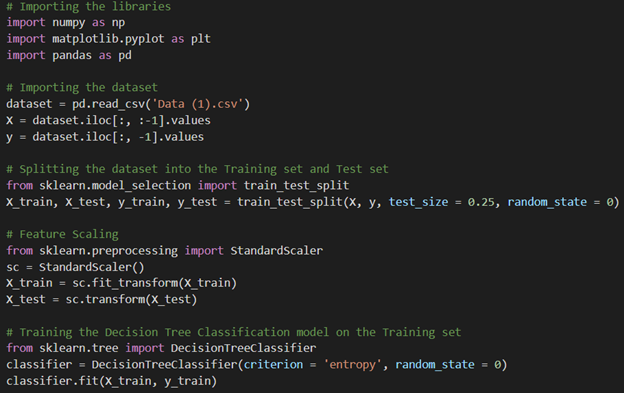Click 'pandas' in the import line
The height and width of the screenshot is (393, 624).
(72, 55)
